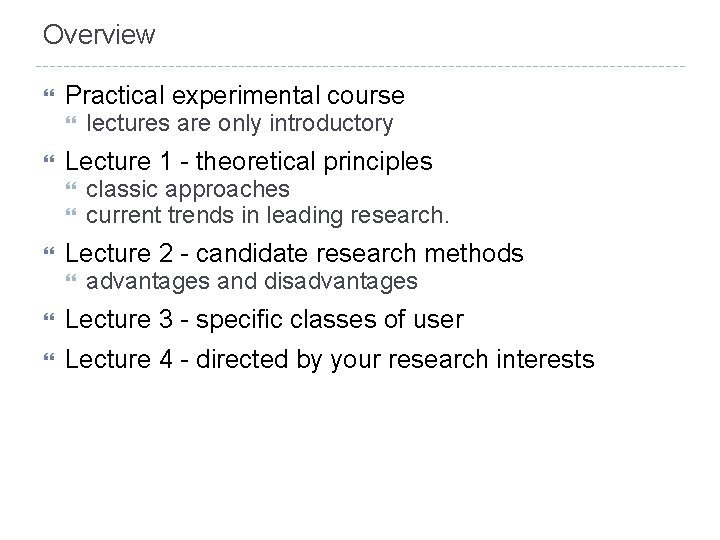Click the 'advantages and disadvantages' sub-item
Image resolution: width=720 pixels, height=540 pixels.
click(252, 282)
